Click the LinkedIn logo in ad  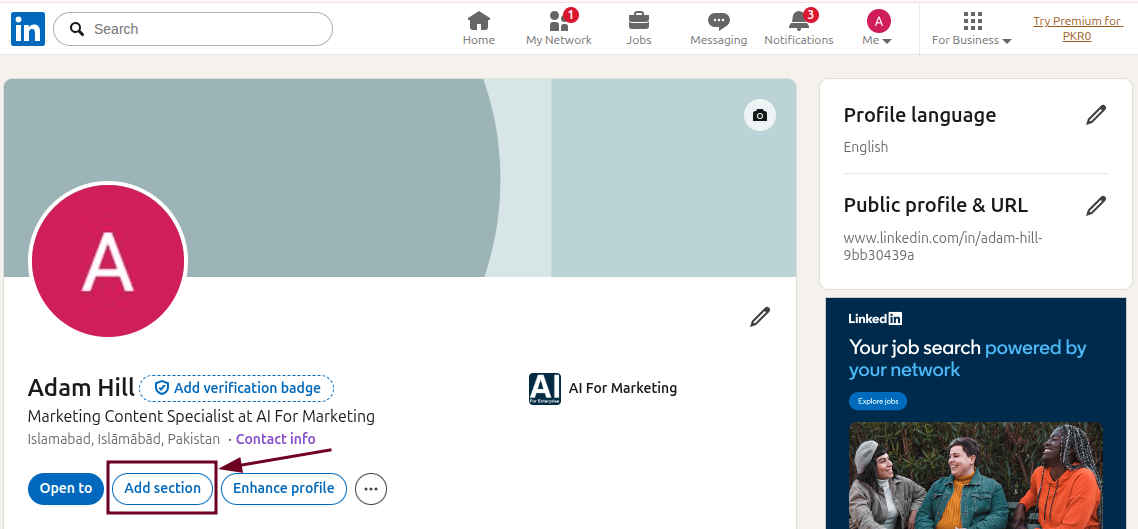(875, 319)
